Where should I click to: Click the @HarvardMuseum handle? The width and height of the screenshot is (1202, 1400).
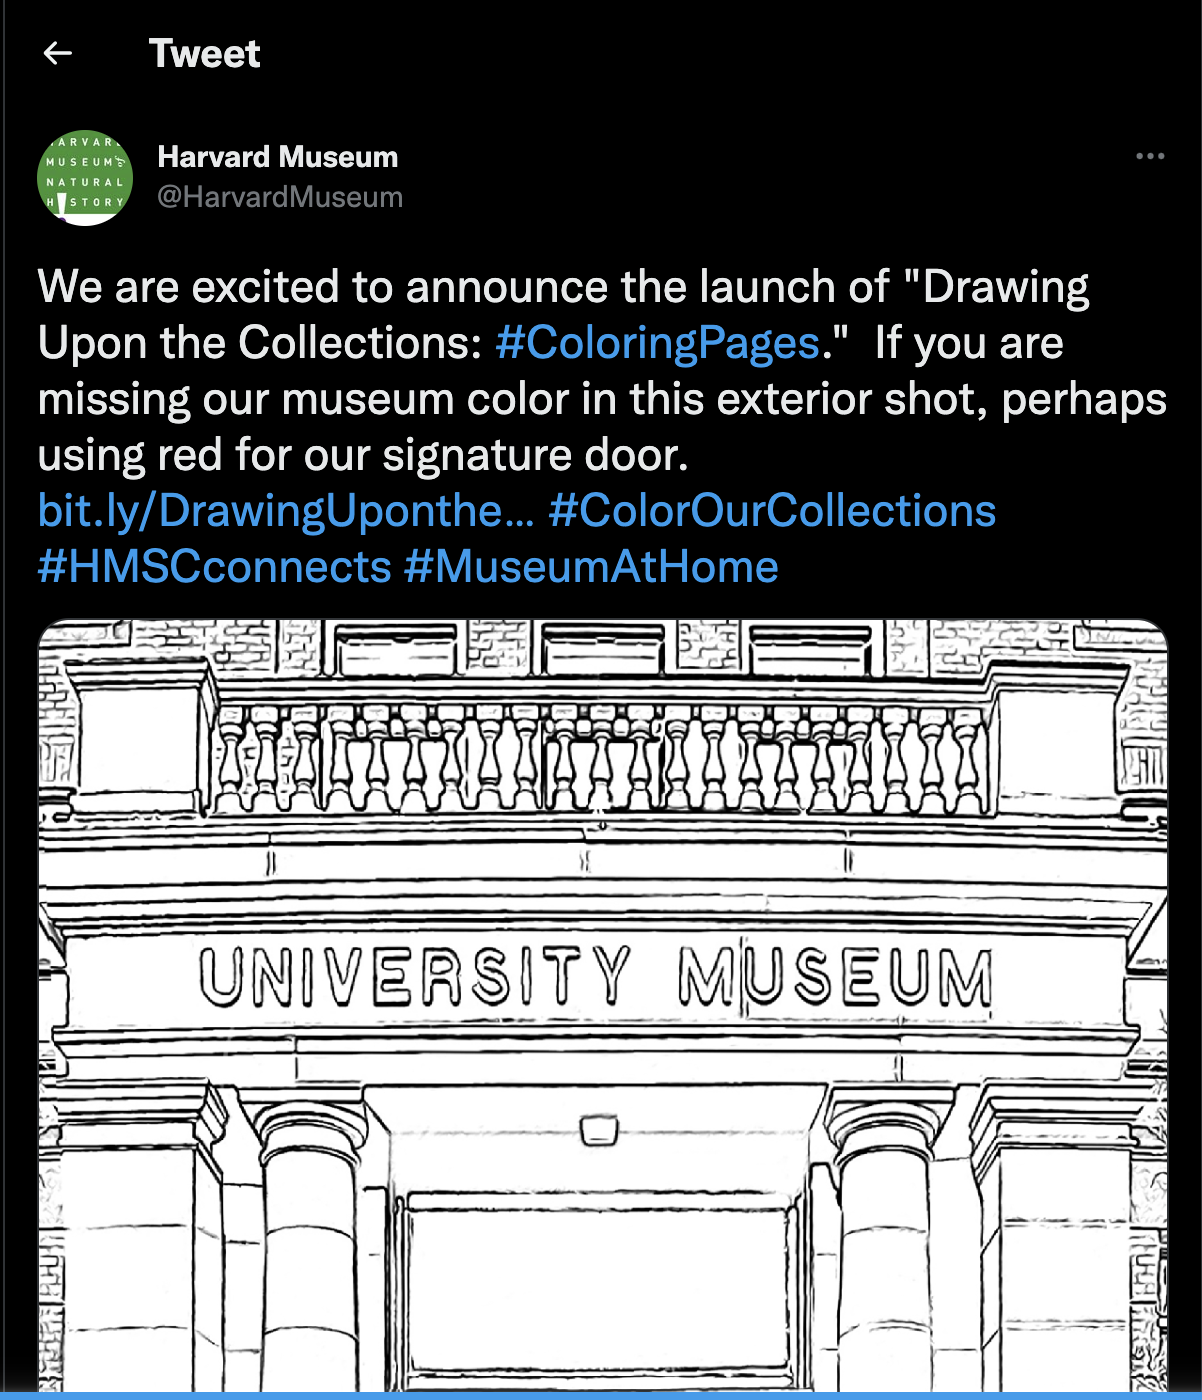pos(280,197)
